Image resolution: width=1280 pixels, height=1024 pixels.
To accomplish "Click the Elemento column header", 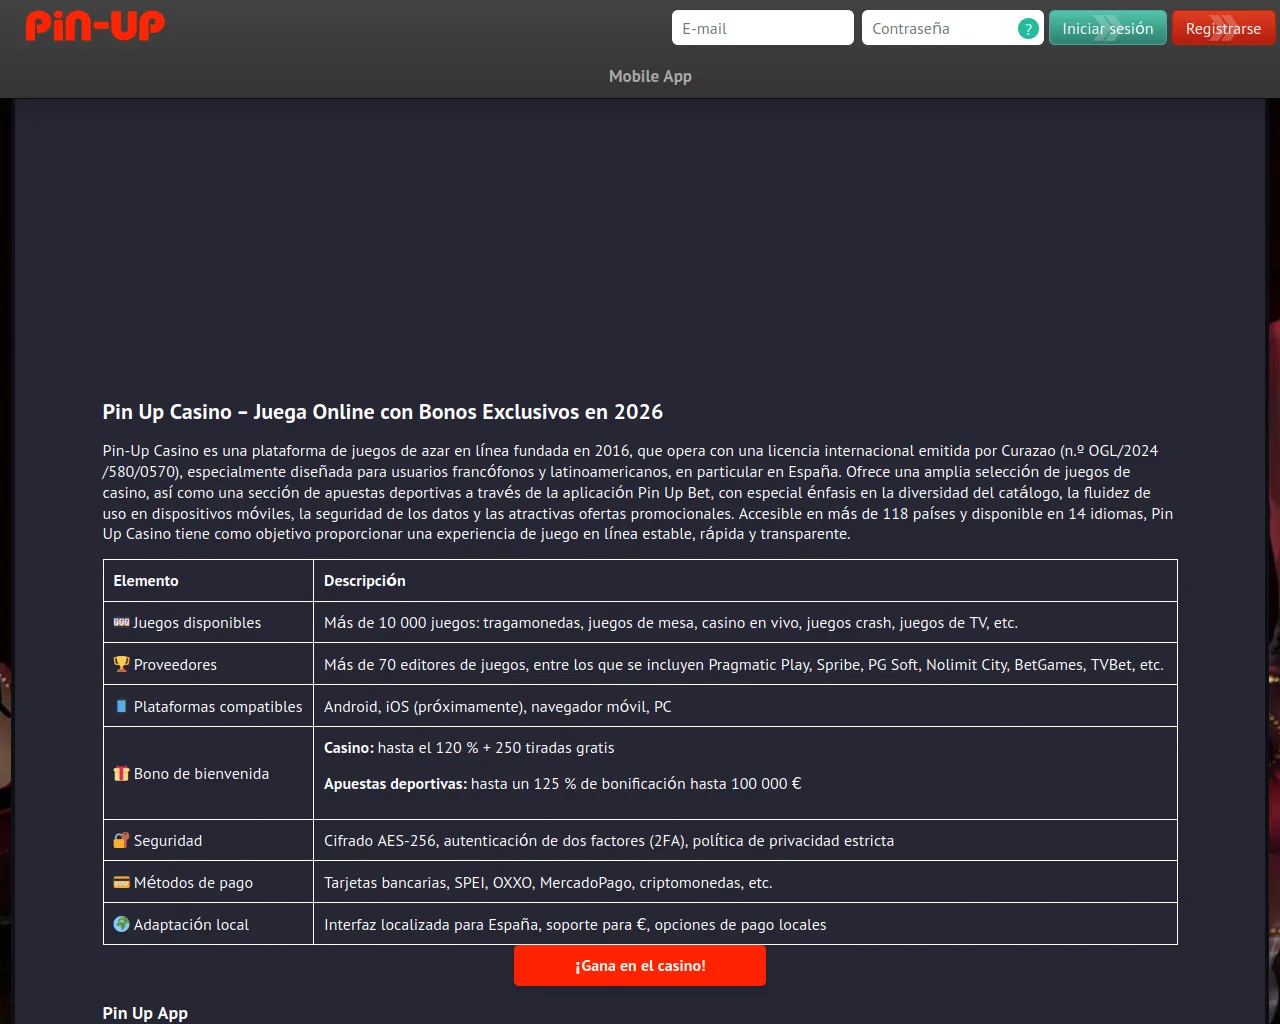I will click(x=146, y=581).
